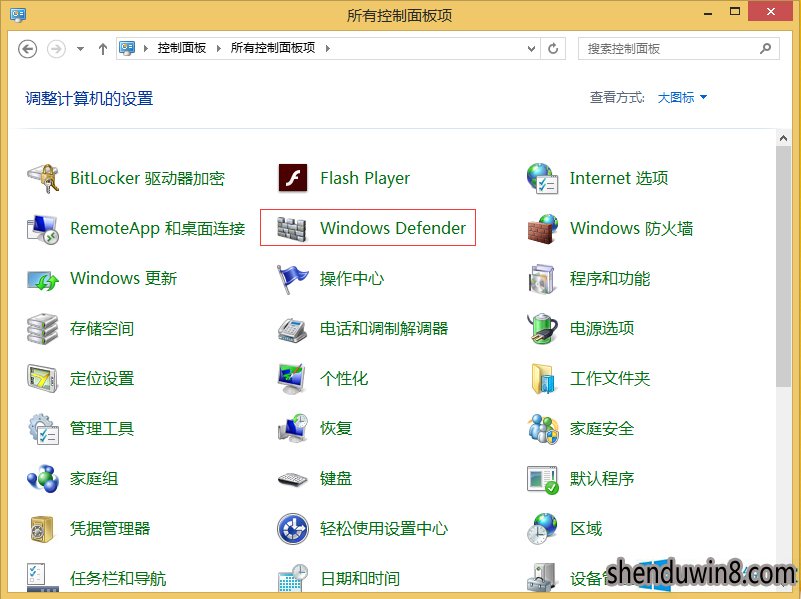Open the RemoteApp 和桌面连接 icon

tap(43, 228)
